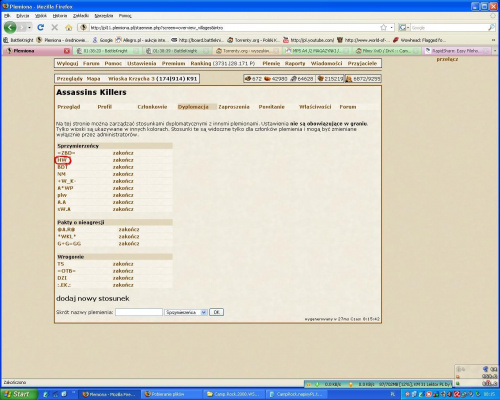This screenshot has height=400, width=500.
Task: Click the Firefox back arrow button
Action: (x=10, y=27)
